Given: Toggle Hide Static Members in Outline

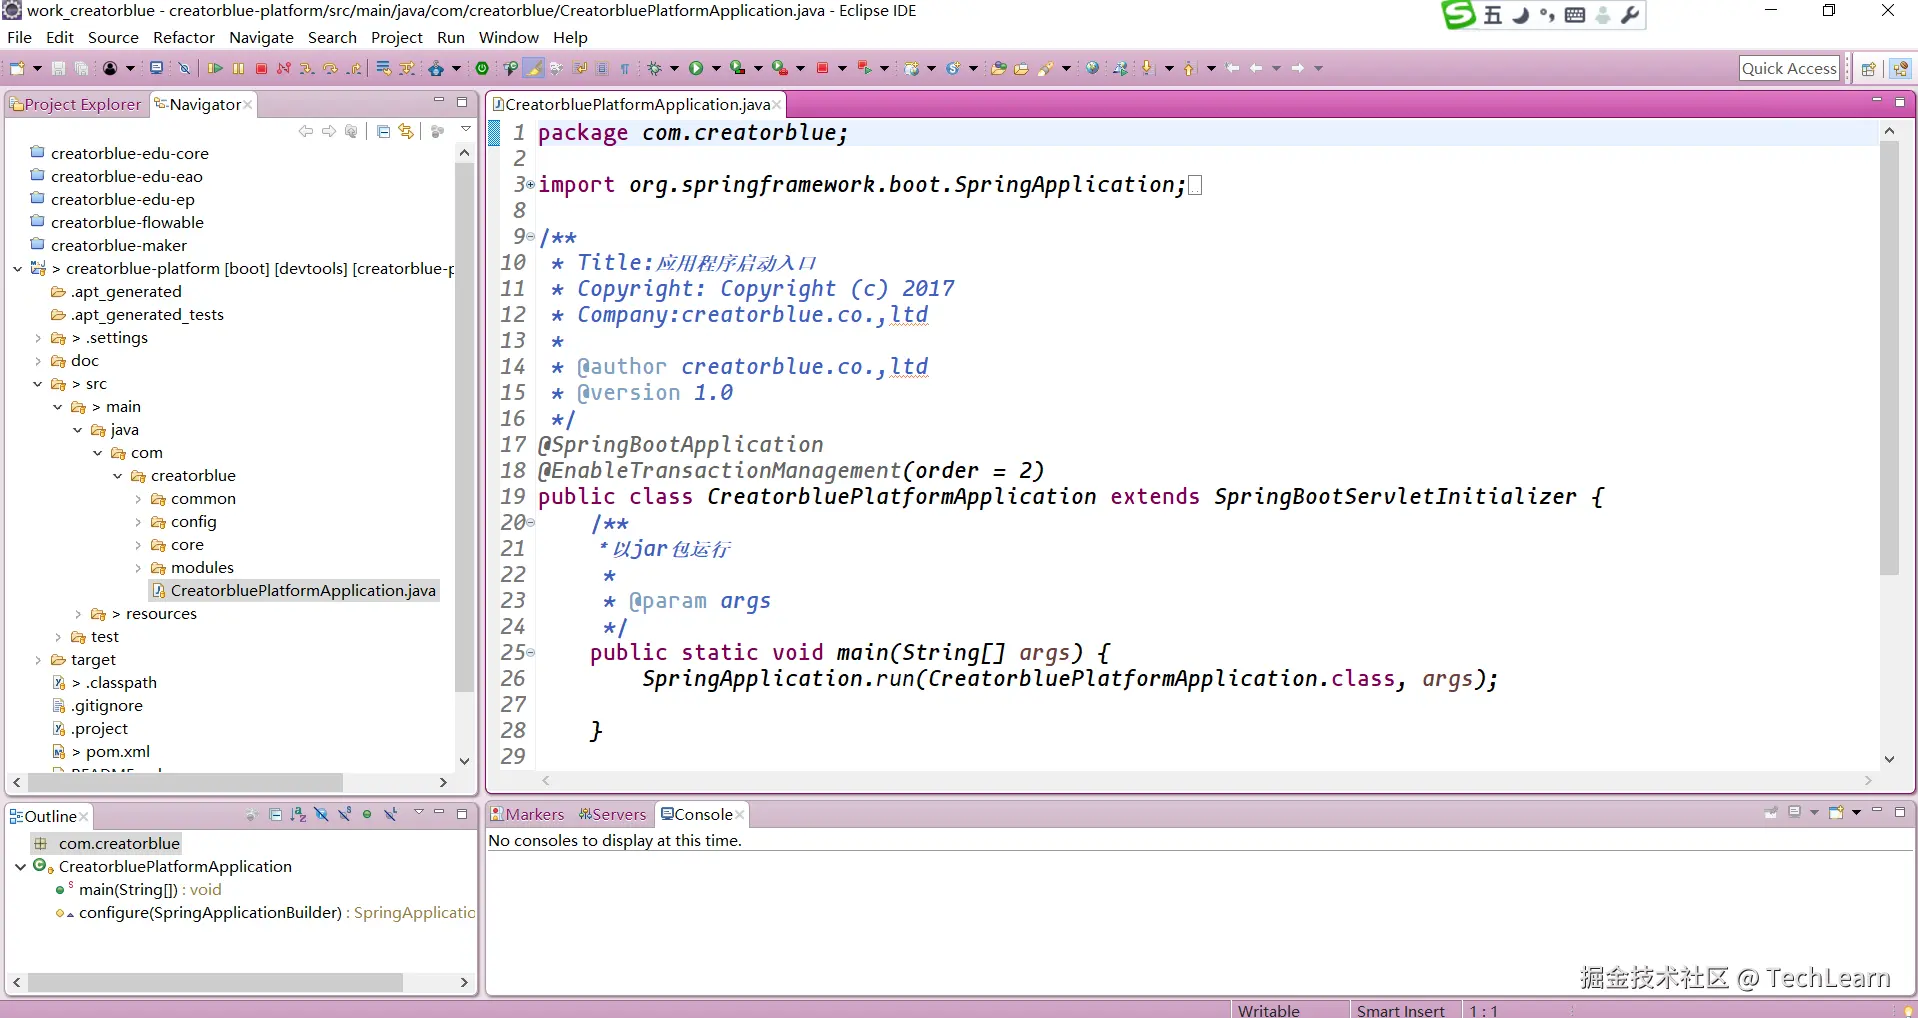Looking at the screenshot, I should pos(344,815).
